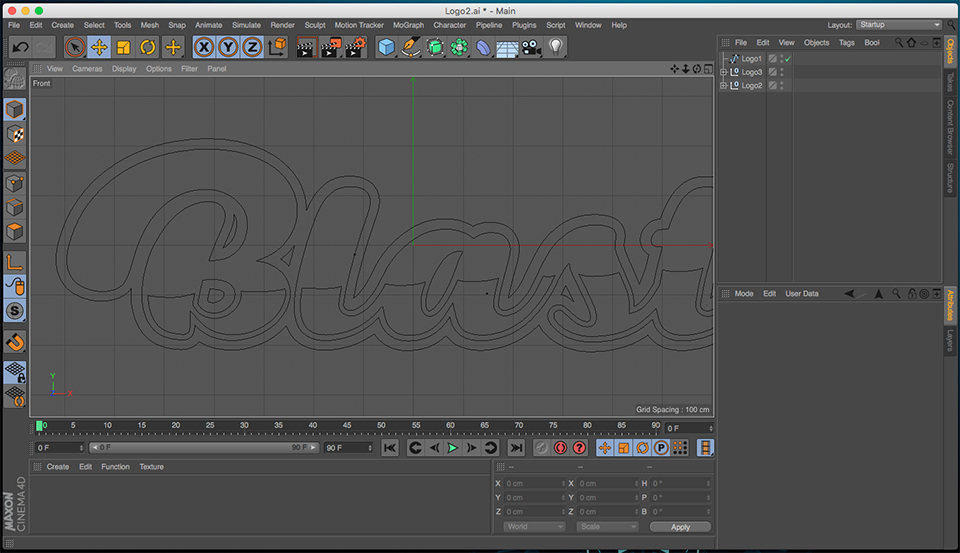Add a Camera object

[x=531, y=47]
